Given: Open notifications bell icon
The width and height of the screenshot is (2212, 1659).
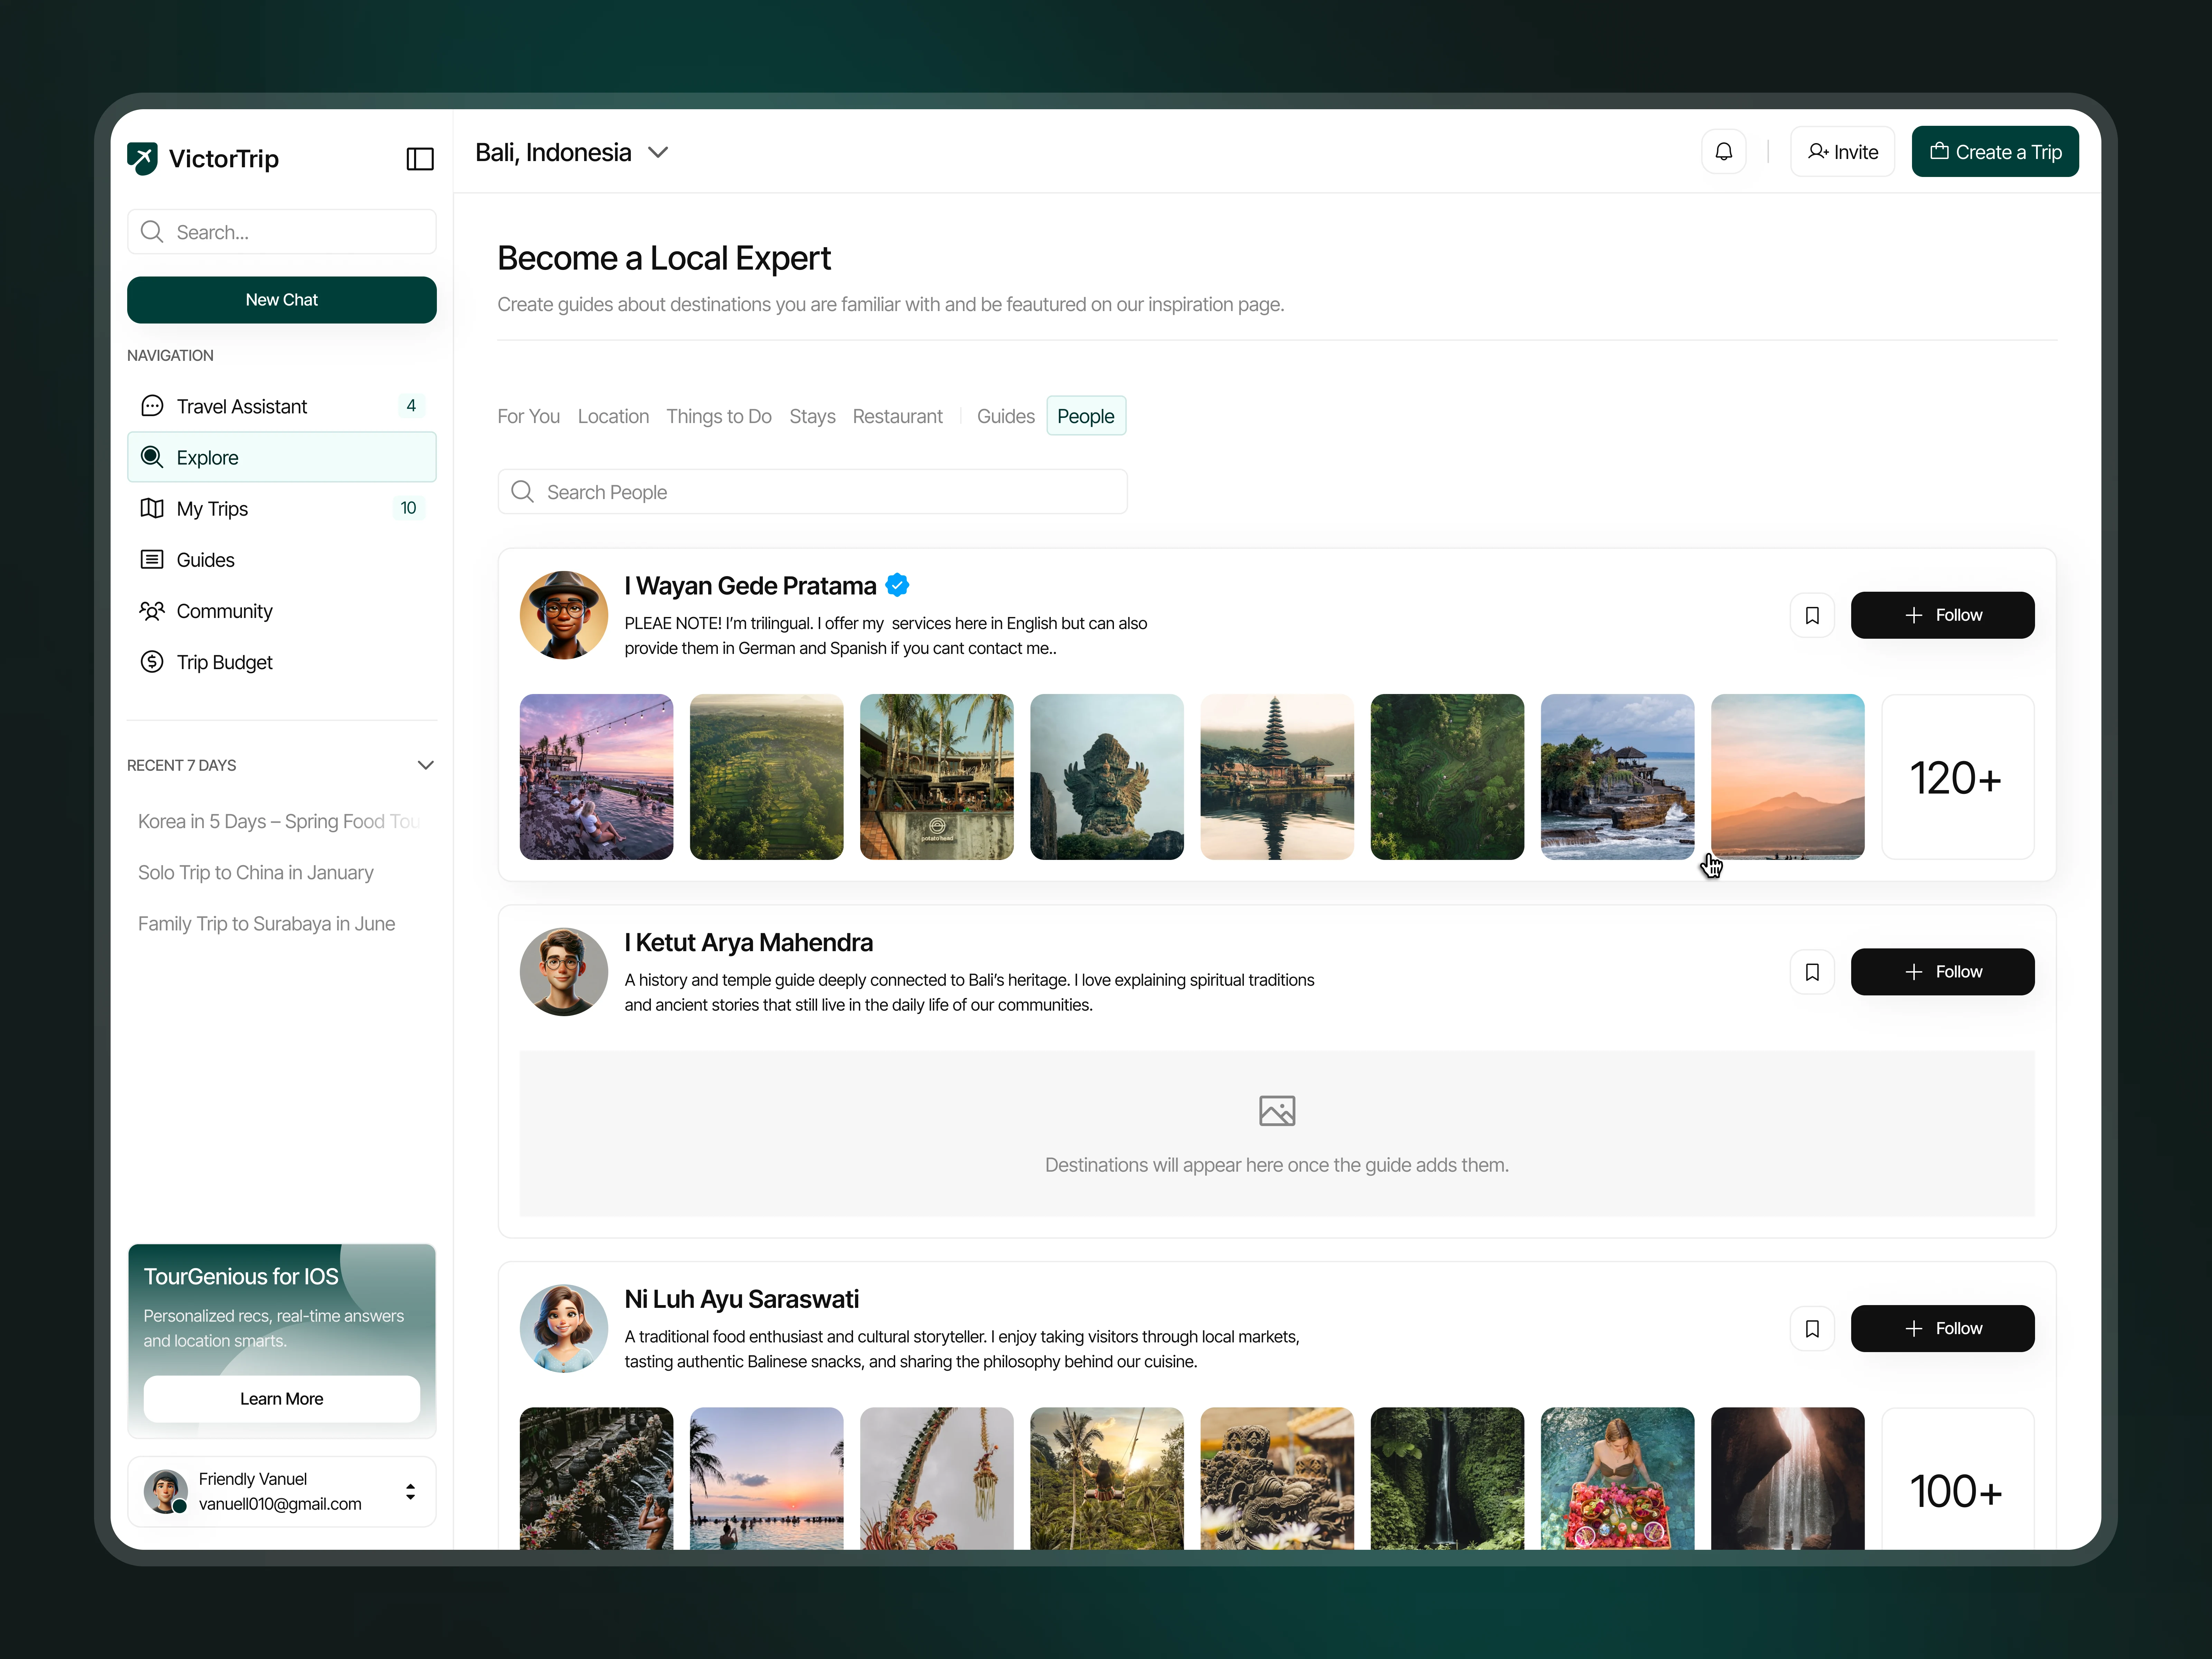Looking at the screenshot, I should click(x=1724, y=152).
